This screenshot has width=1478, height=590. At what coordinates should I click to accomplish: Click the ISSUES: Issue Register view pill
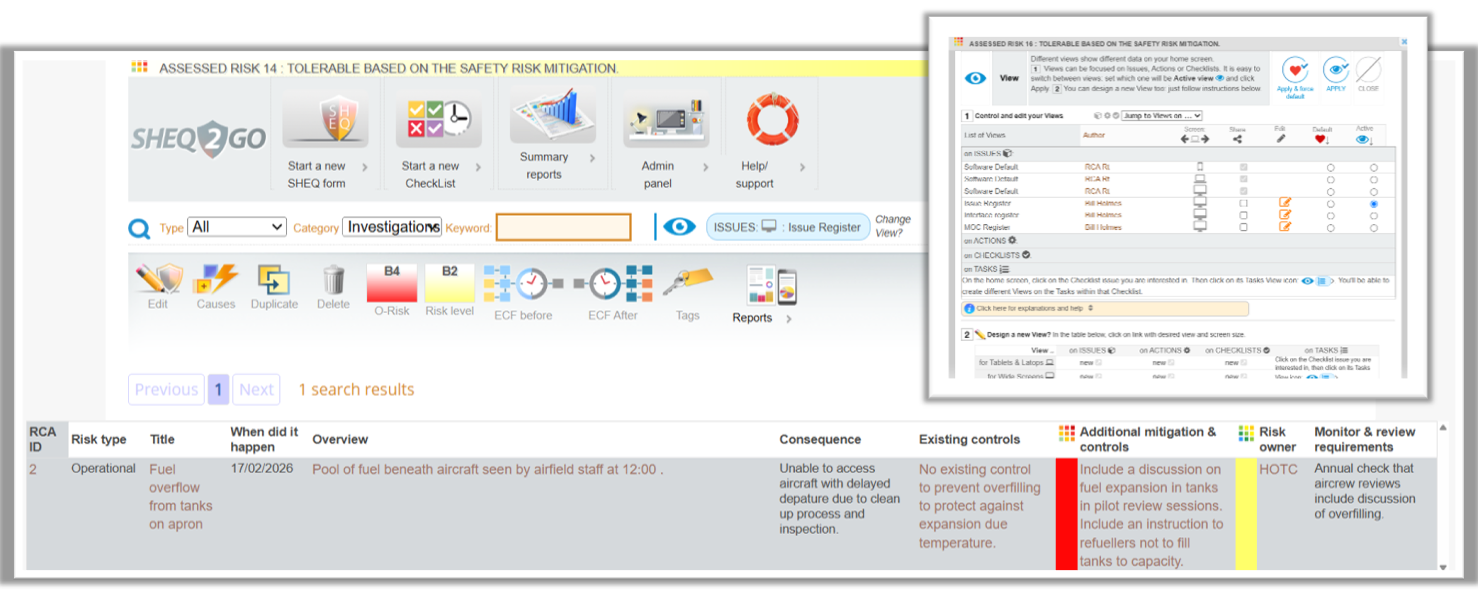click(786, 227)
